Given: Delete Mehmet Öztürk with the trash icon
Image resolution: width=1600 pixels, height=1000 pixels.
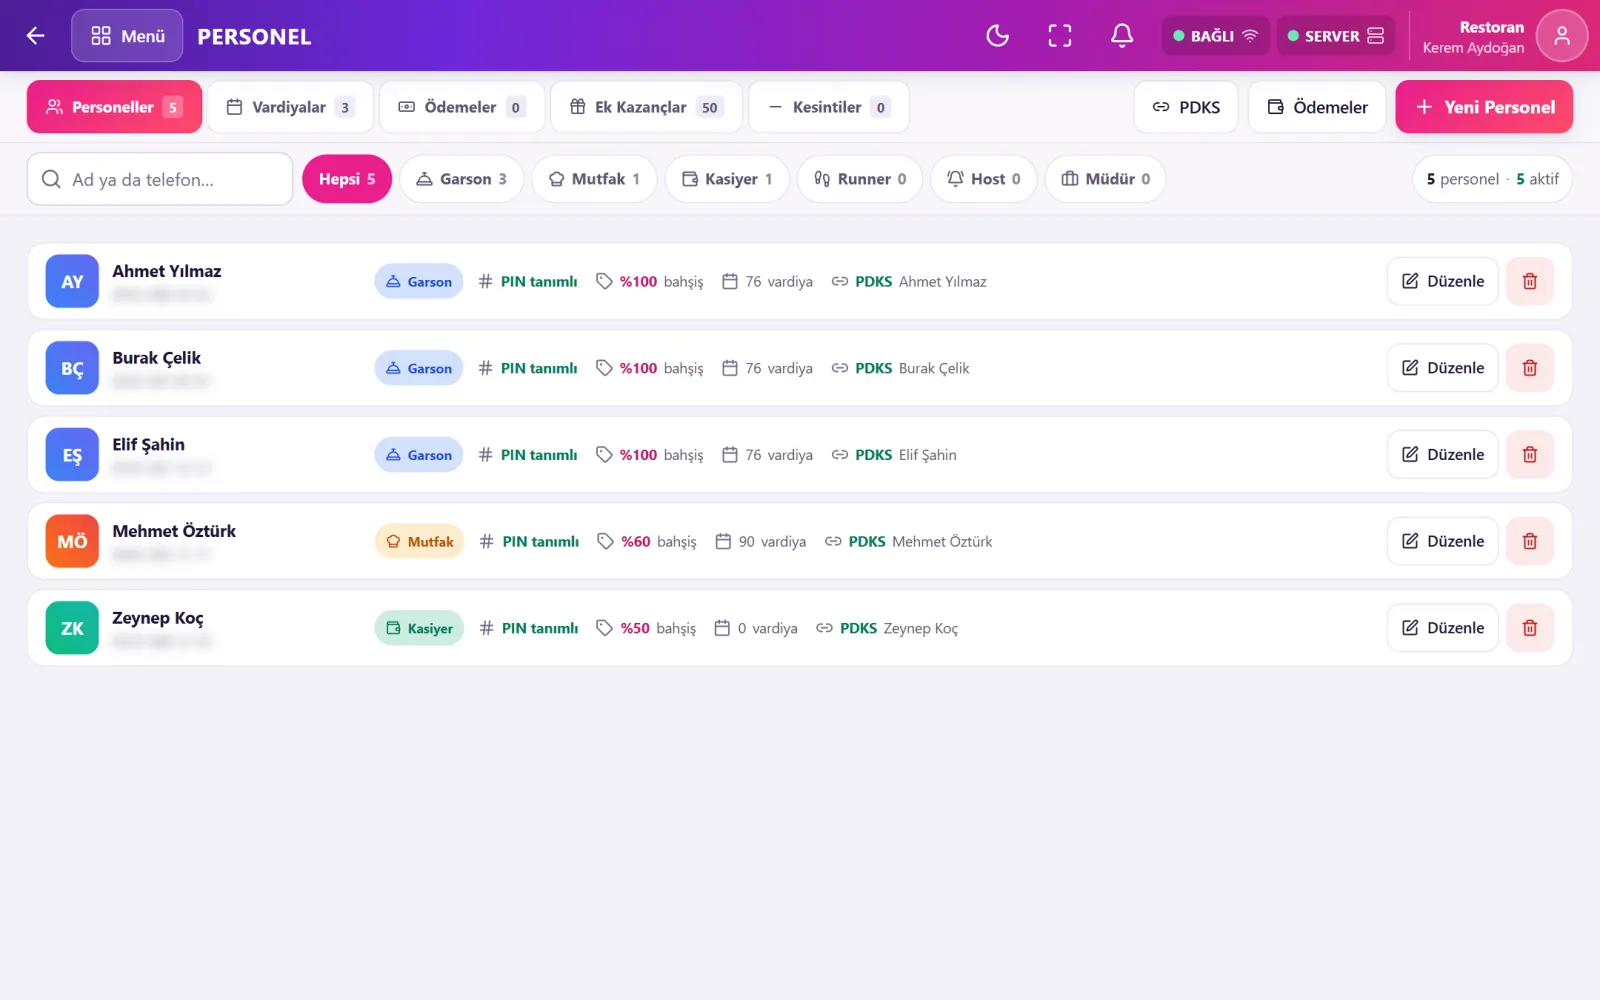Looking at the screenshot, I should (x=1529, y=541).
